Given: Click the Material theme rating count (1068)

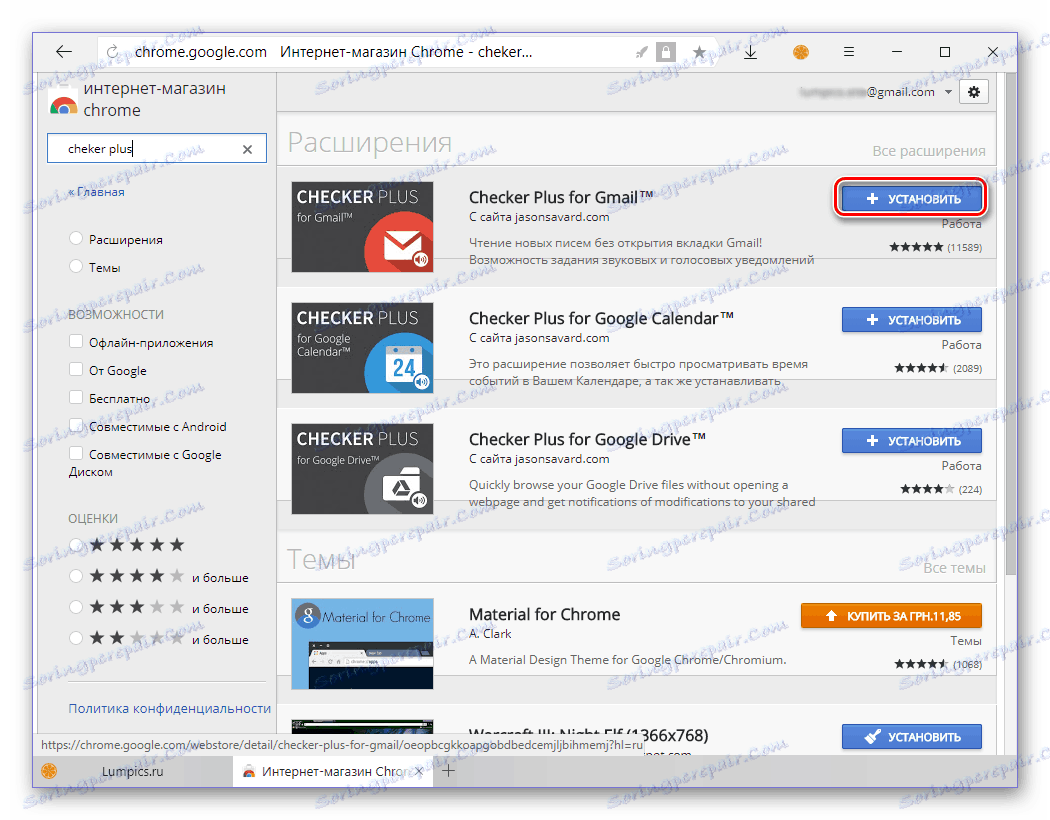Looking at the screenshot, I should point(967,664).
